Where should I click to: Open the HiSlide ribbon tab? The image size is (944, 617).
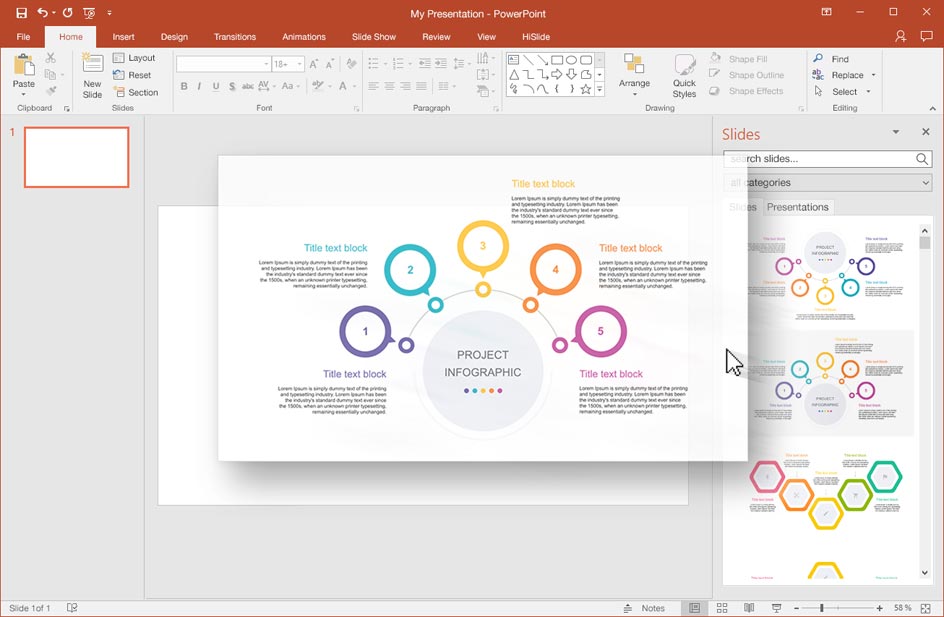pyautogui.click(x=536, y=37)
